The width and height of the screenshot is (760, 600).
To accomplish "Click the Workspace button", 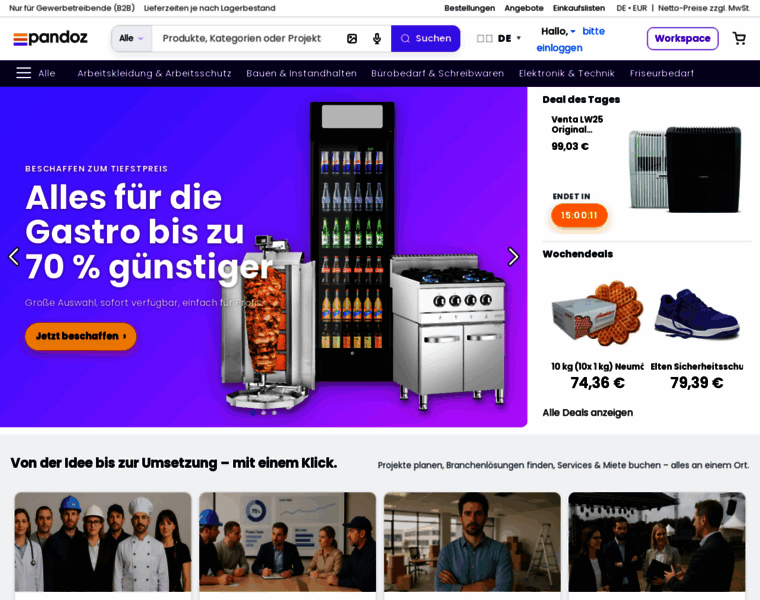I will pyautogui.click(x=682, y=38).
